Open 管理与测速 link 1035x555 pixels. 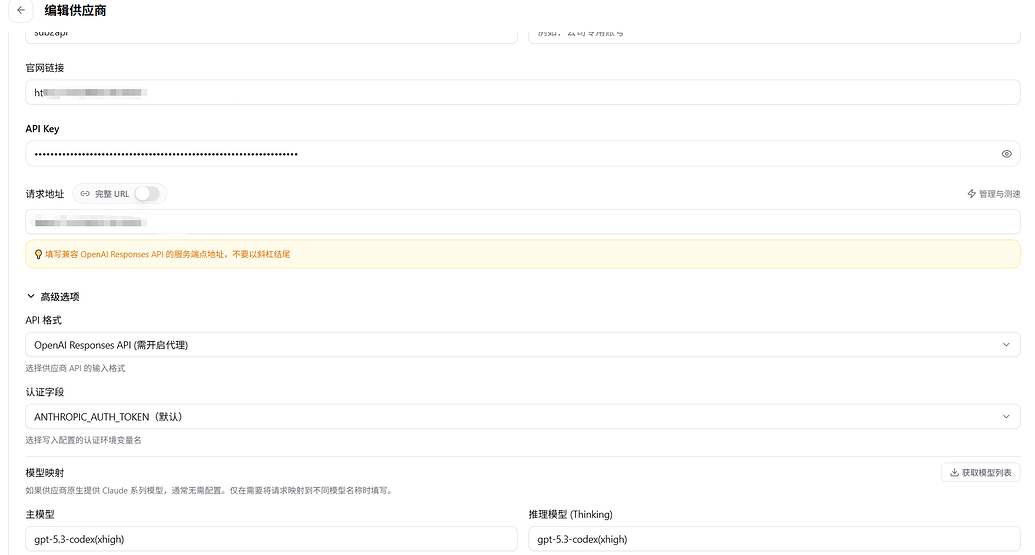click(x=993, y=194)
